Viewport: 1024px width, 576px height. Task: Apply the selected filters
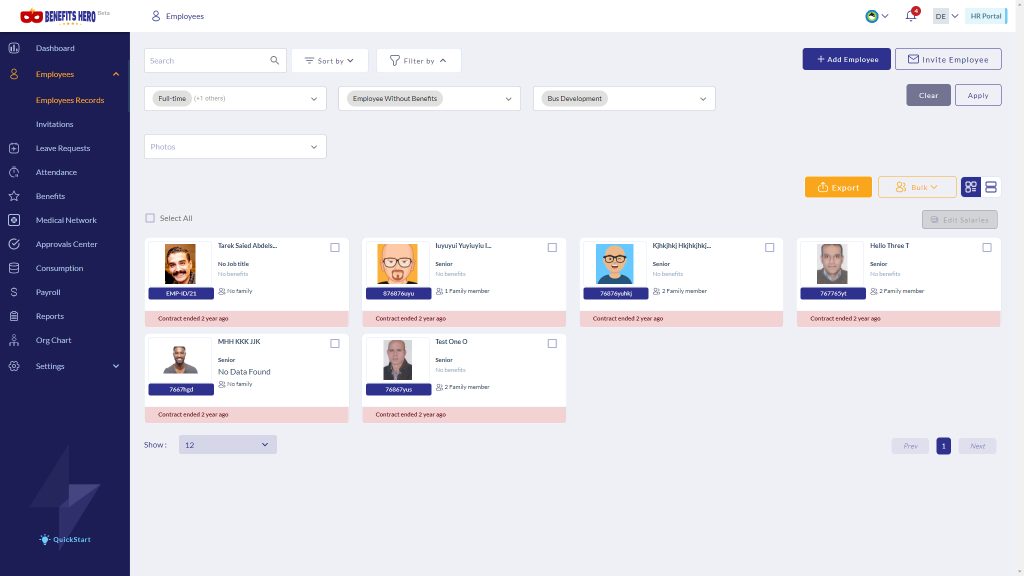pos(978,95)
